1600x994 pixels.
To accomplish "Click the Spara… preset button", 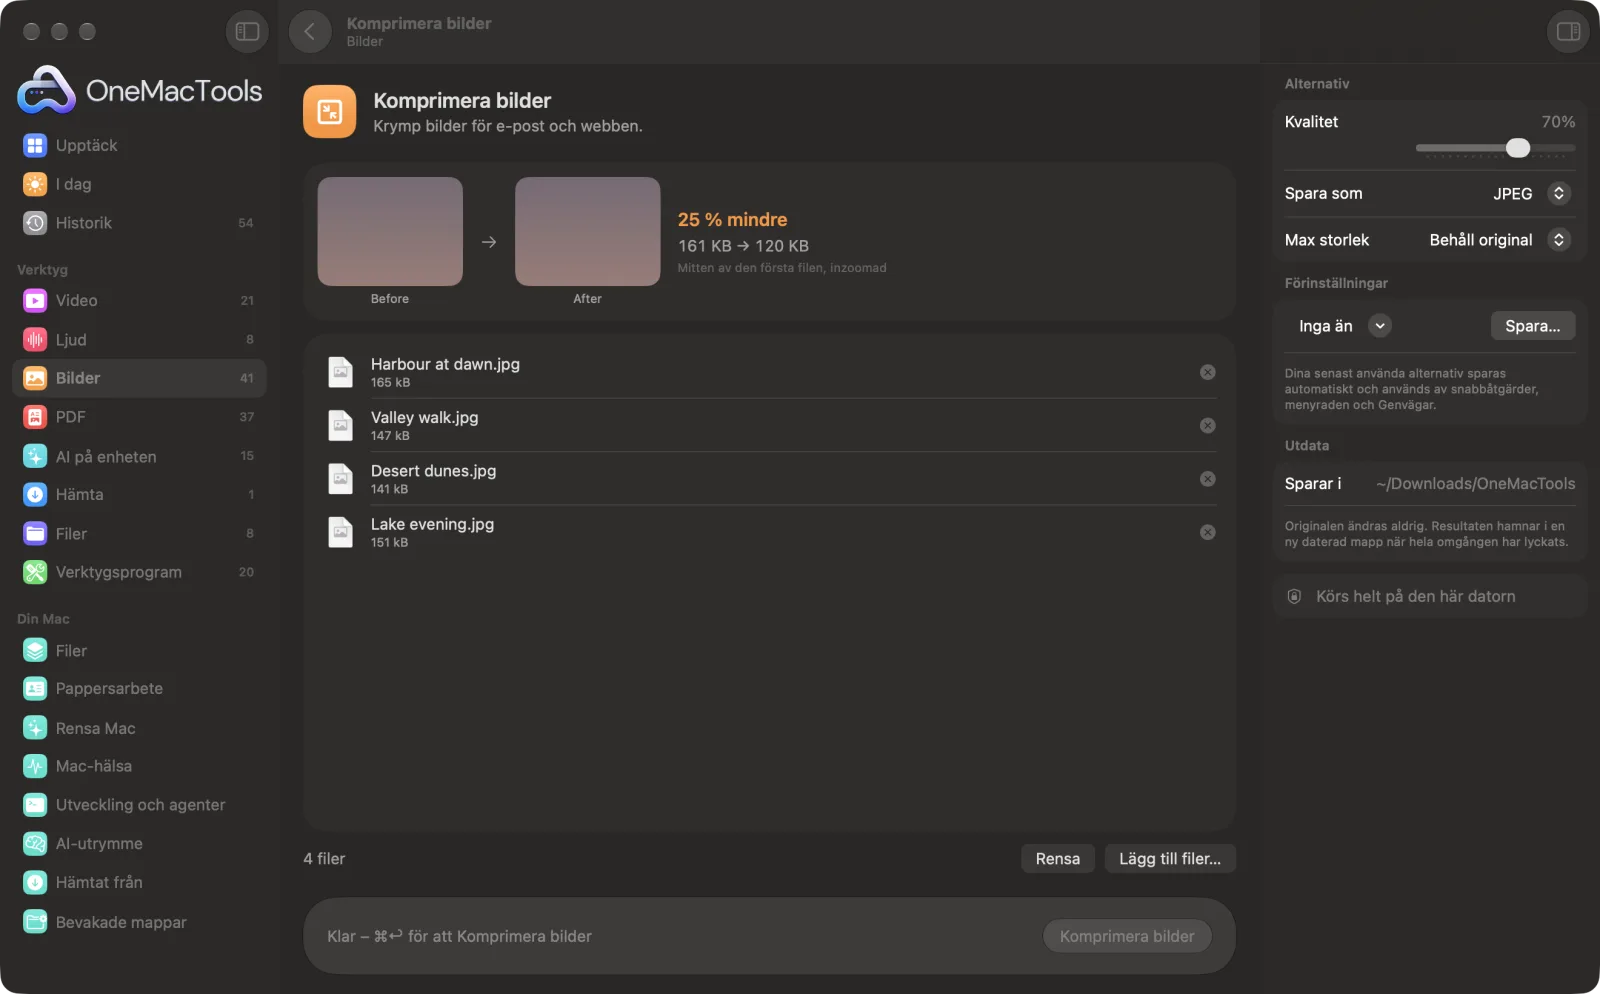I will 1533,326.
